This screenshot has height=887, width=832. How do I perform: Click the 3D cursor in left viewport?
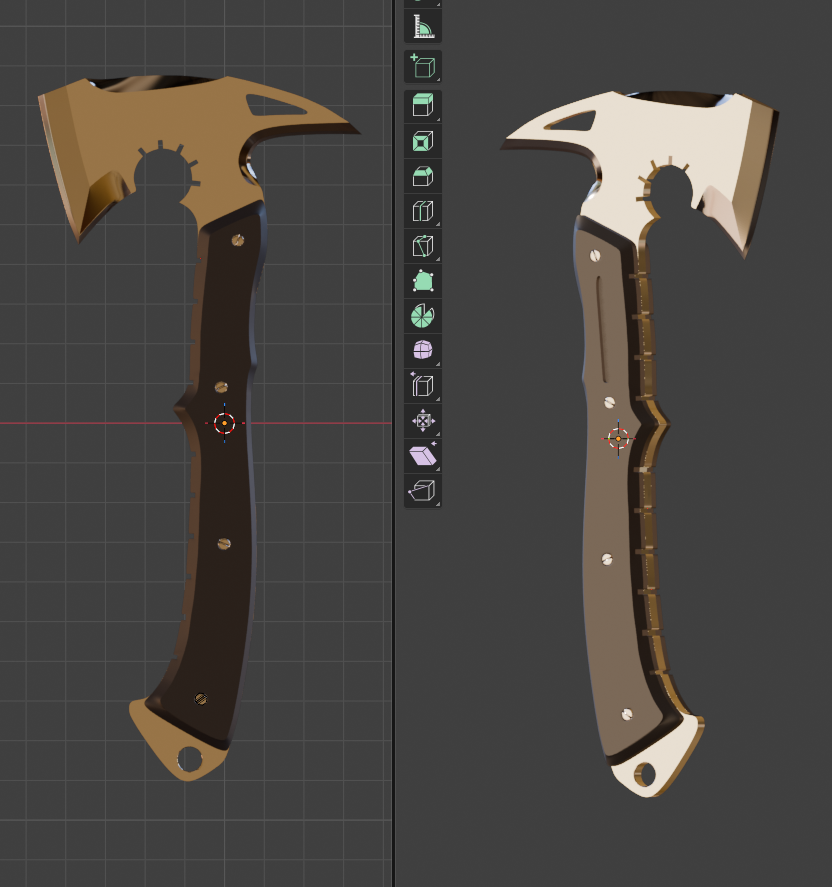[224, 423]
